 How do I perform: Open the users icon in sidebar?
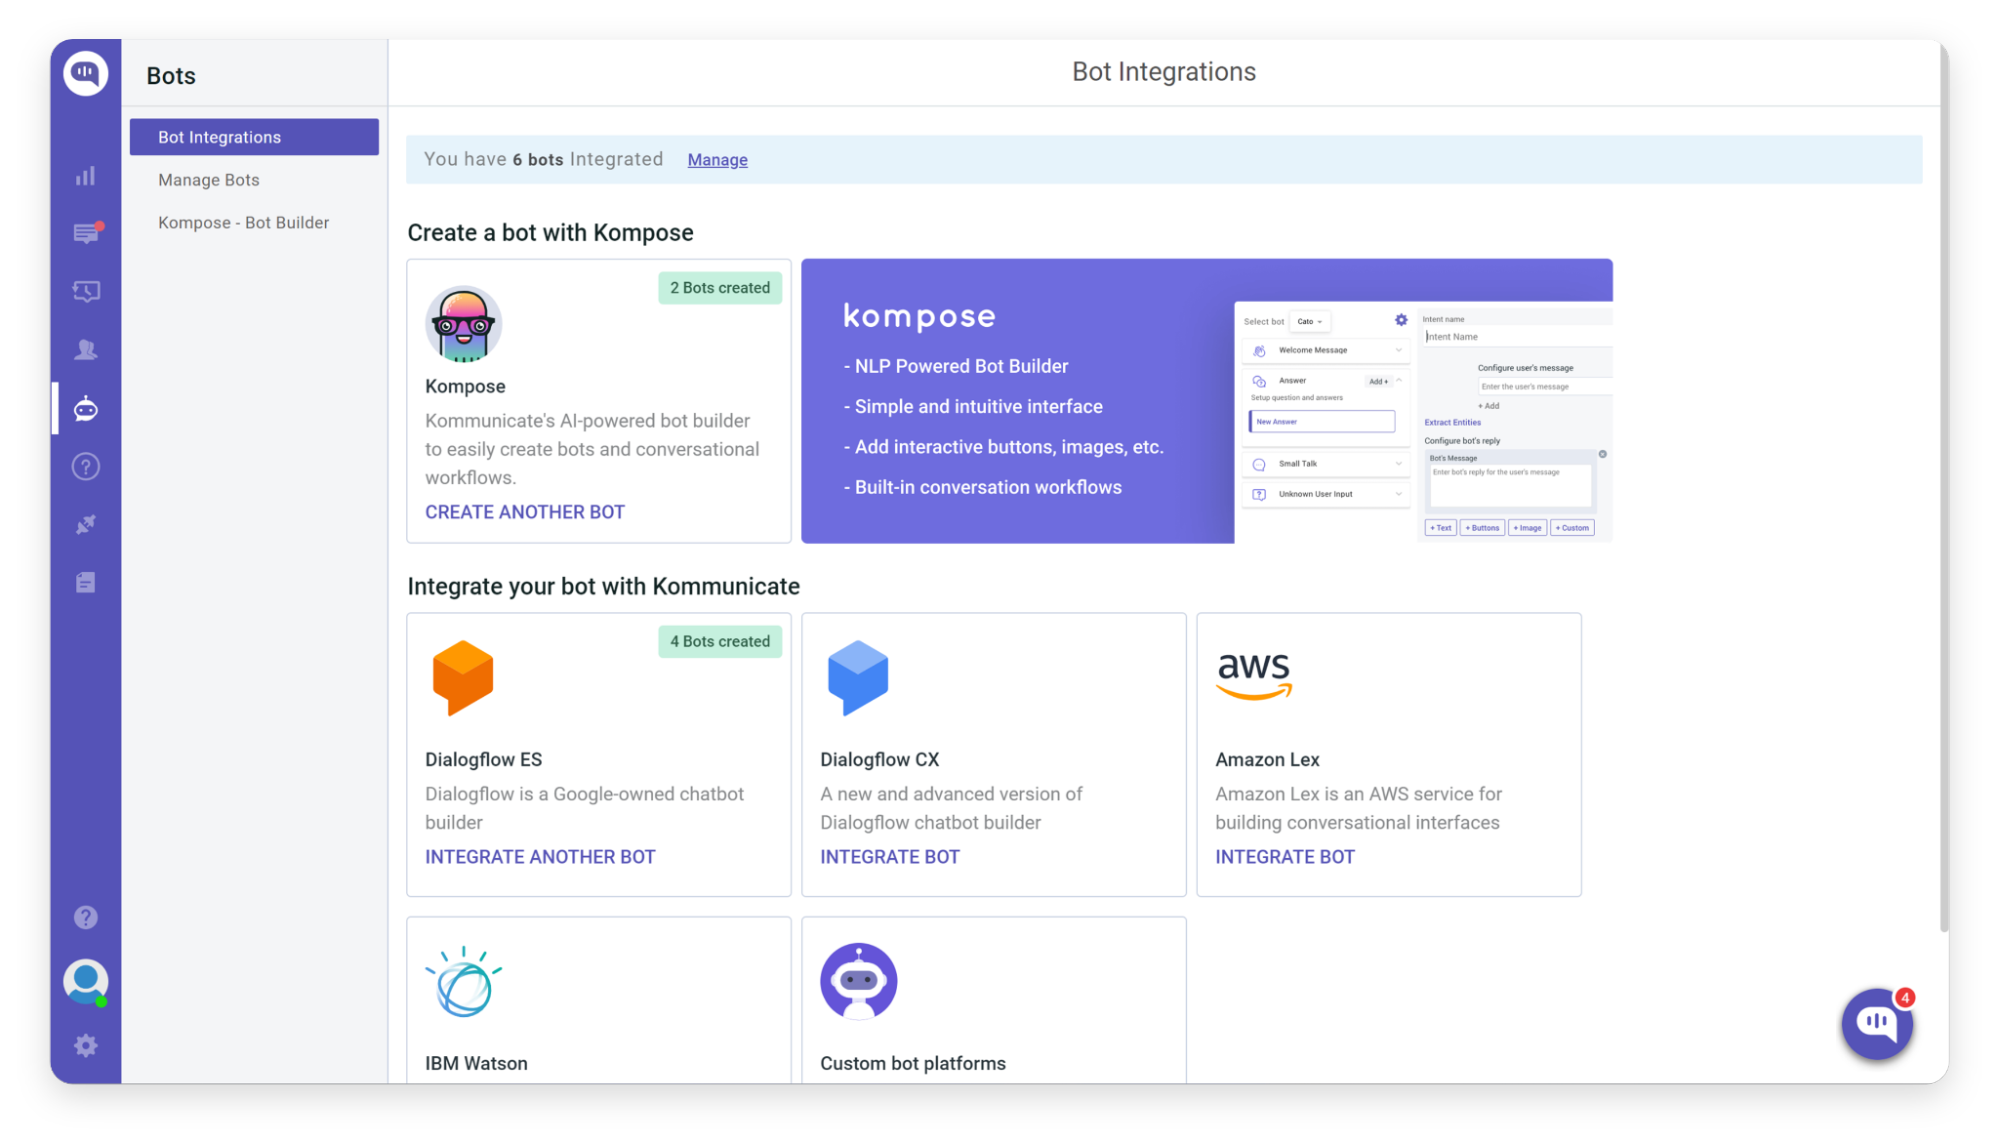[x=86, y=349]
